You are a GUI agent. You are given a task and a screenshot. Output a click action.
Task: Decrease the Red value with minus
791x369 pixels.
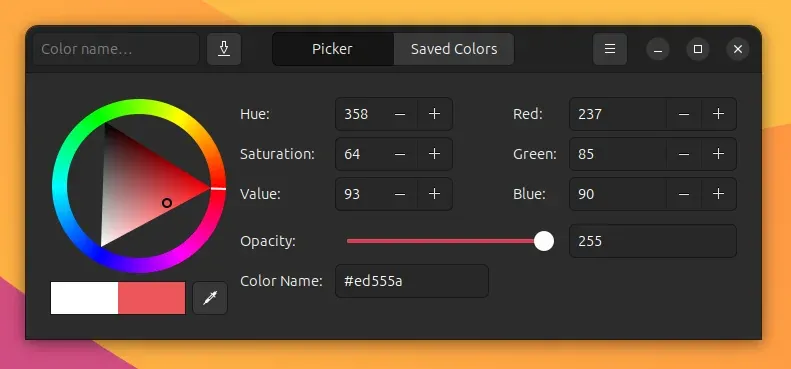[x=684, y=114]
